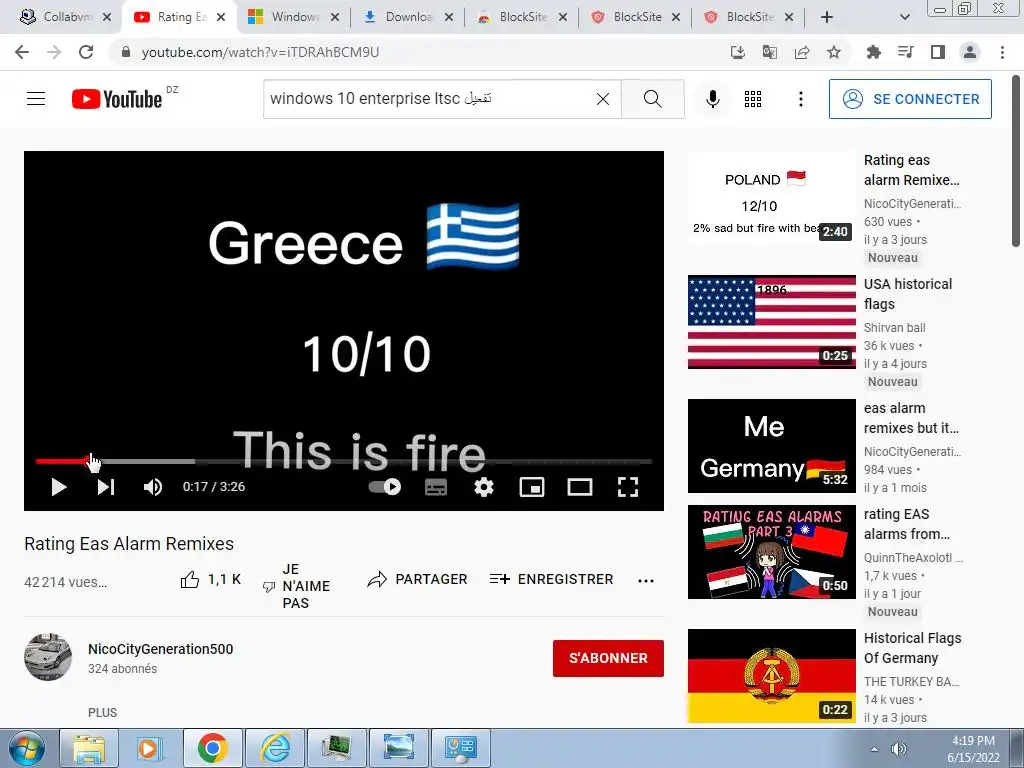Viewport: 1024px width, 768px height.
Task: Open a new browser tab
Action: click(x=827, y=17)
